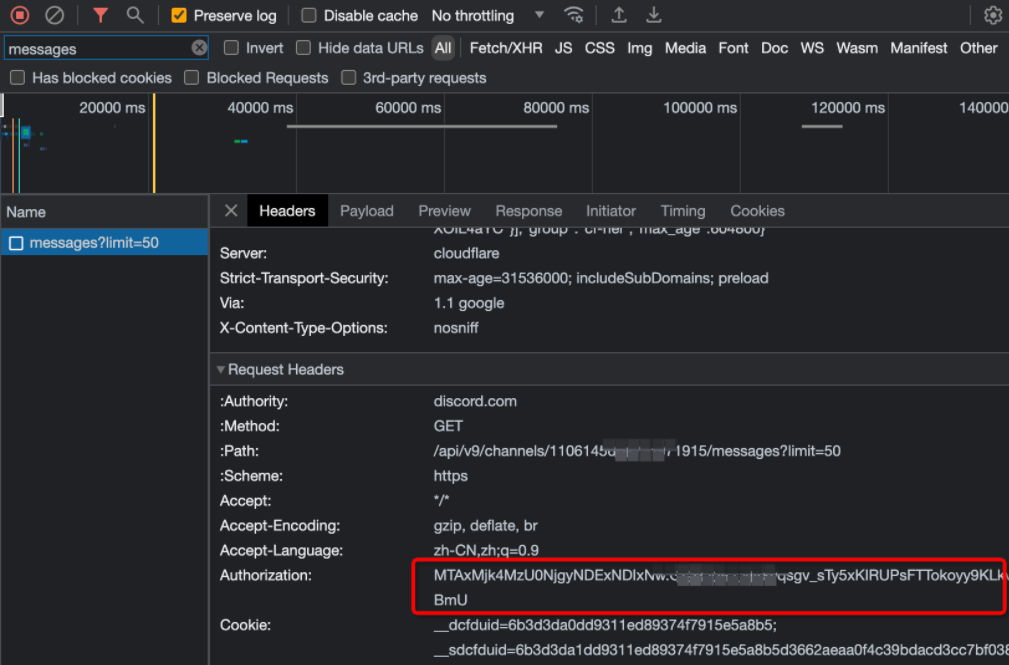
Task: Enable 3rd-party requests filter
Action: coord(348,78)
